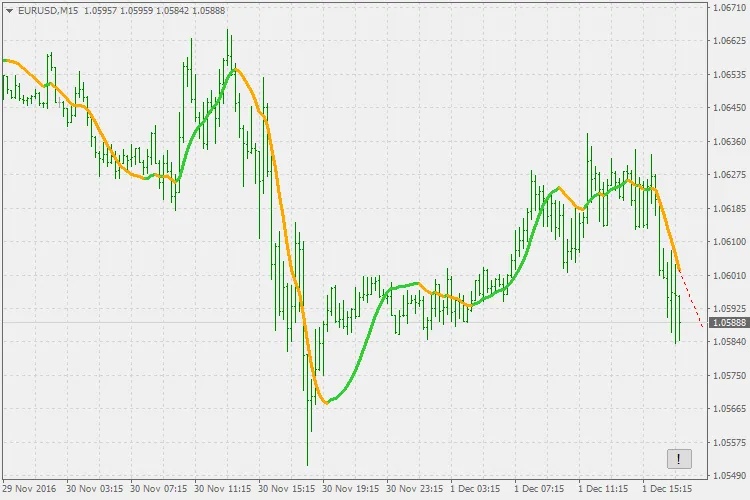This screenshot has width=750, height=500.
Task: Click the 30 Nov 23:15 time label
Action: 414,490
